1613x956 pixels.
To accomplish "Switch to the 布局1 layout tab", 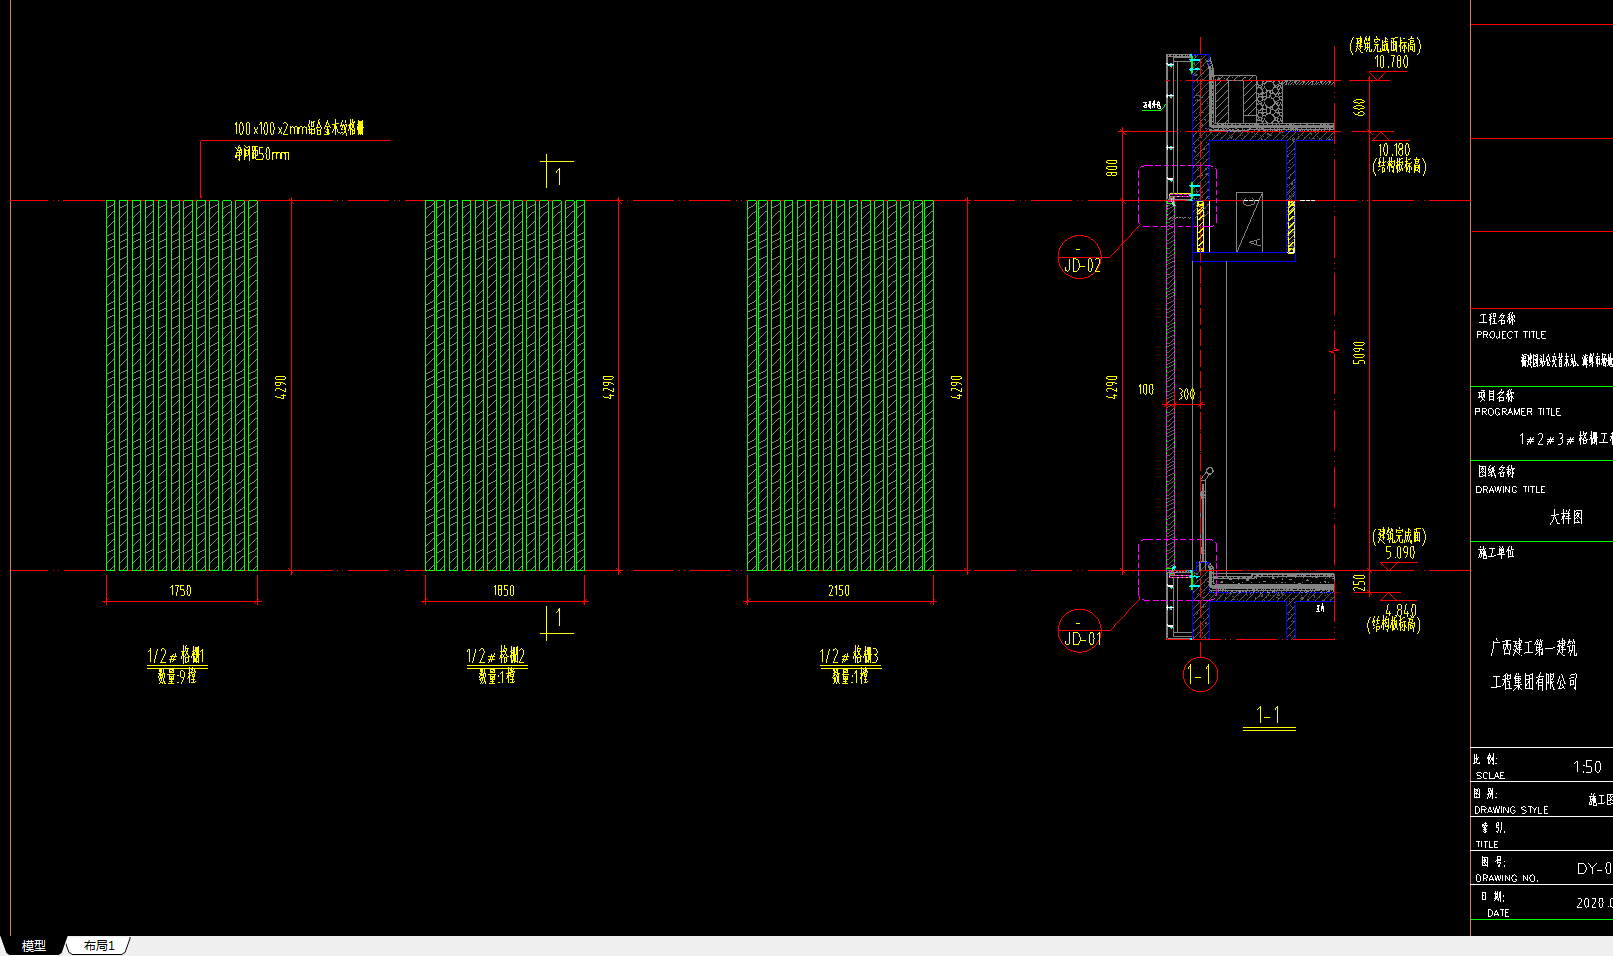I will coord(99,946).
